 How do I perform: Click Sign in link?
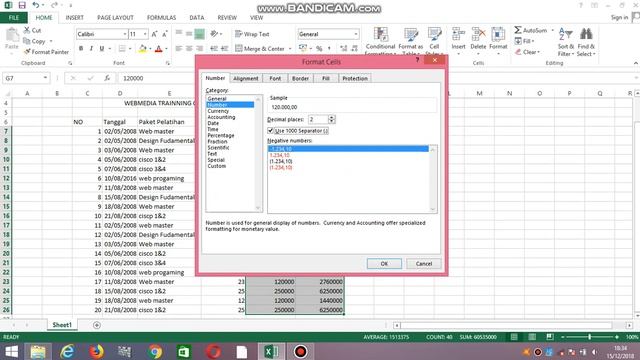coord(619,17)
